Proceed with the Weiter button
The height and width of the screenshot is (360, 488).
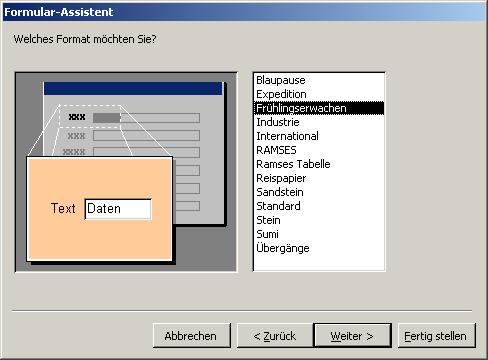point(352,336)
